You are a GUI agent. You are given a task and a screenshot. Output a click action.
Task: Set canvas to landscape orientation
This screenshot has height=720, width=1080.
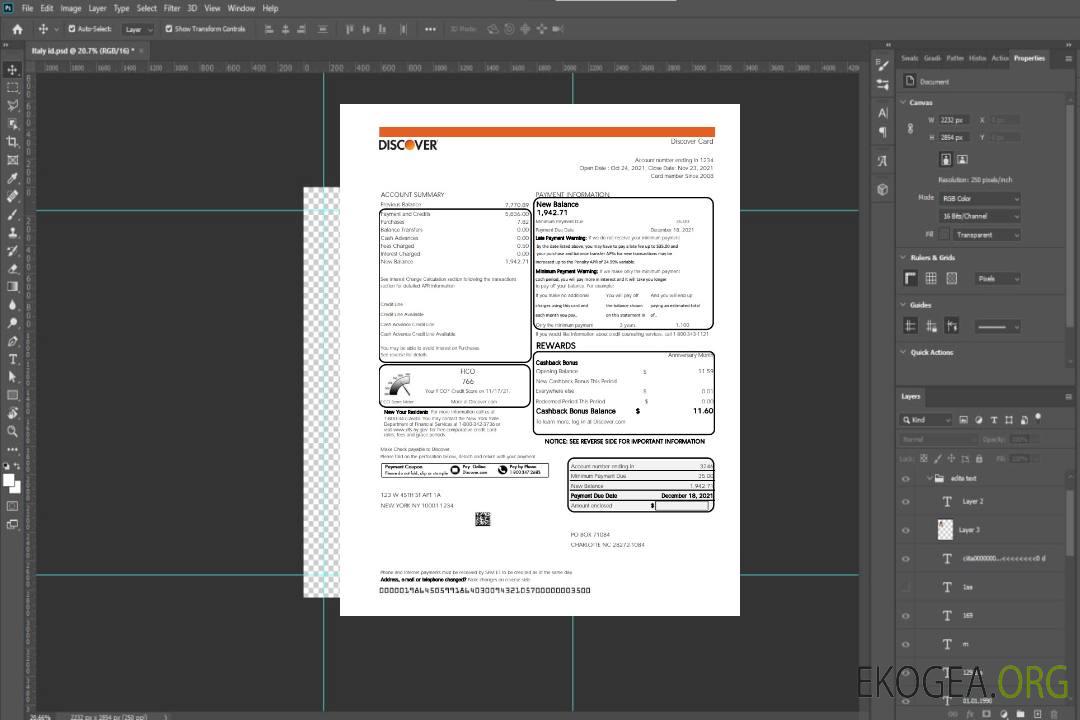click(962, 160)
